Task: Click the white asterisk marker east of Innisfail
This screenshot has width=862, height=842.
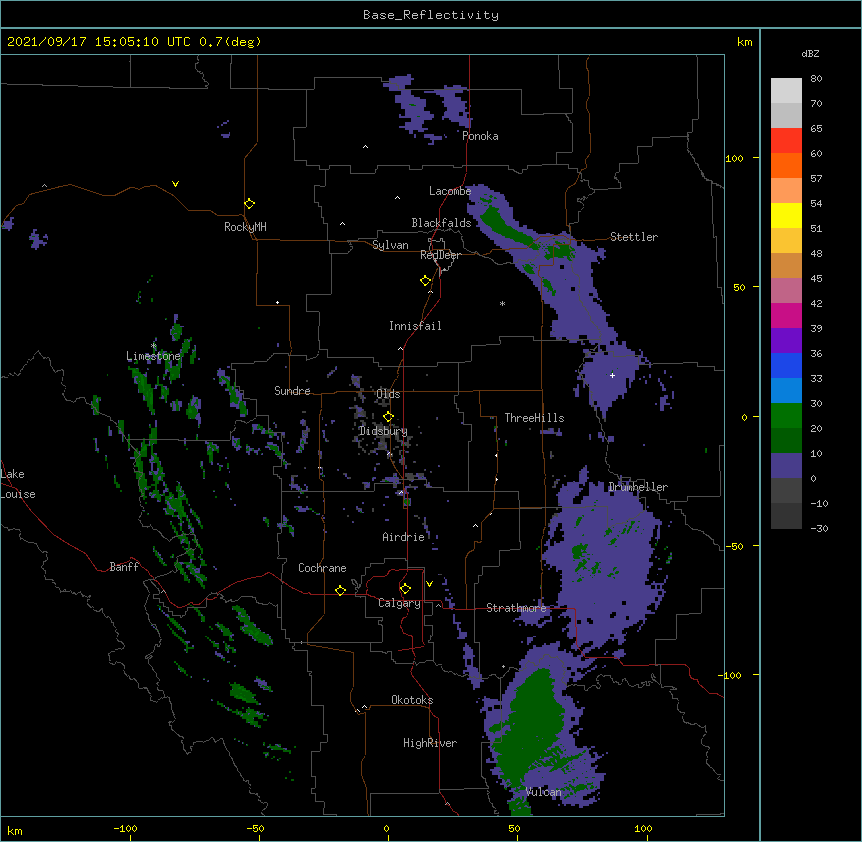Action: (x=502, y=303)
